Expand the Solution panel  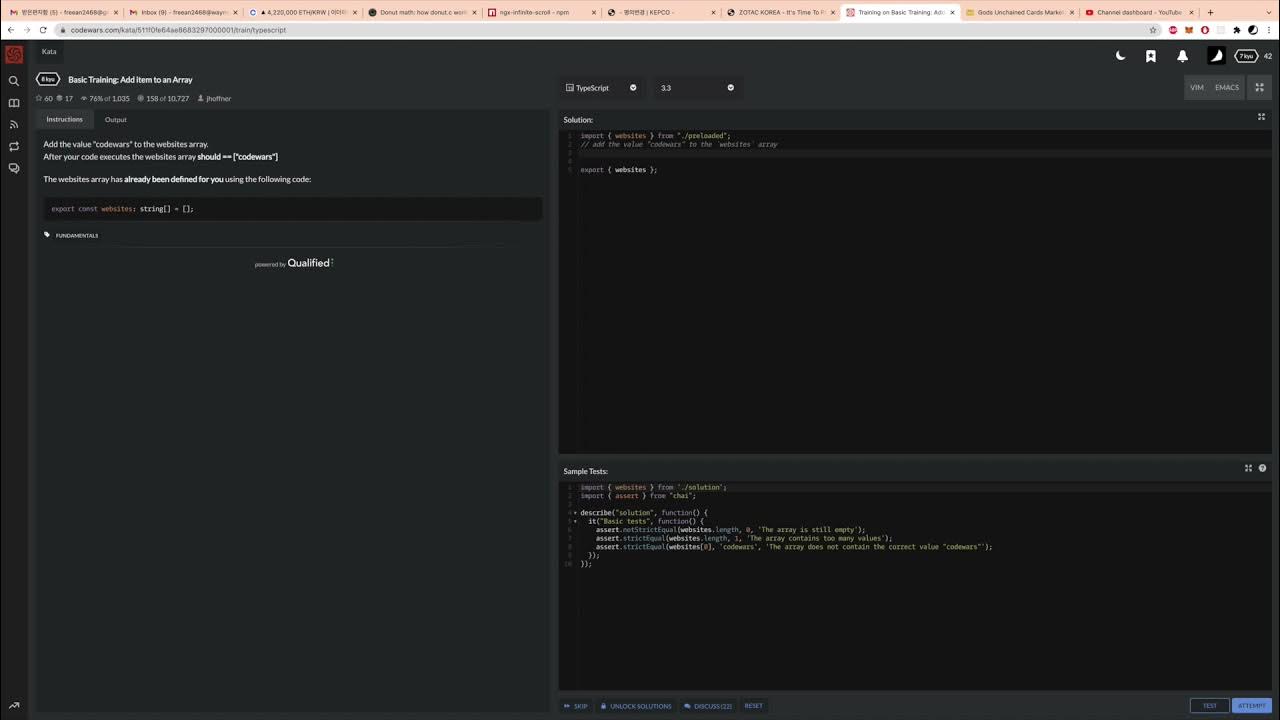[1261, 117]
